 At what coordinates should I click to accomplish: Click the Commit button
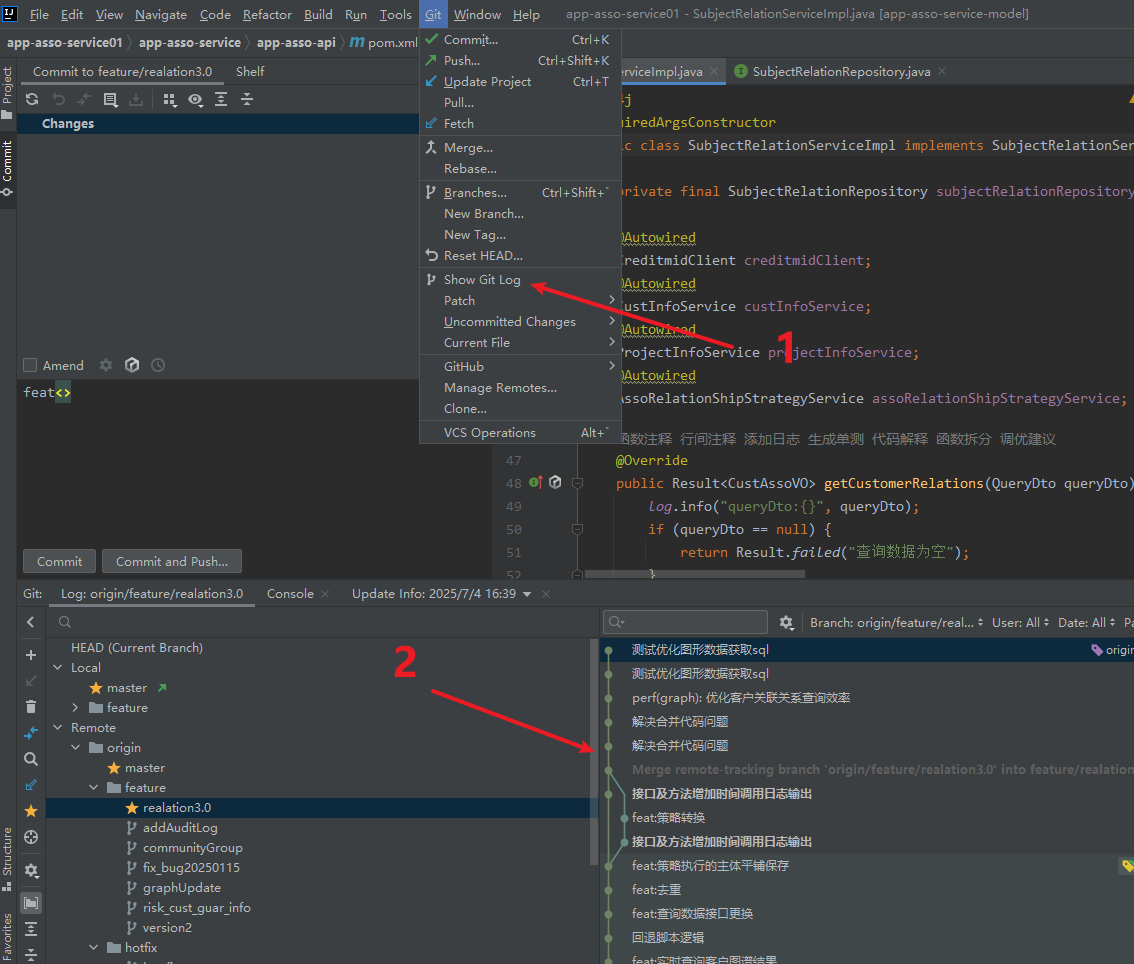(59, 561)
